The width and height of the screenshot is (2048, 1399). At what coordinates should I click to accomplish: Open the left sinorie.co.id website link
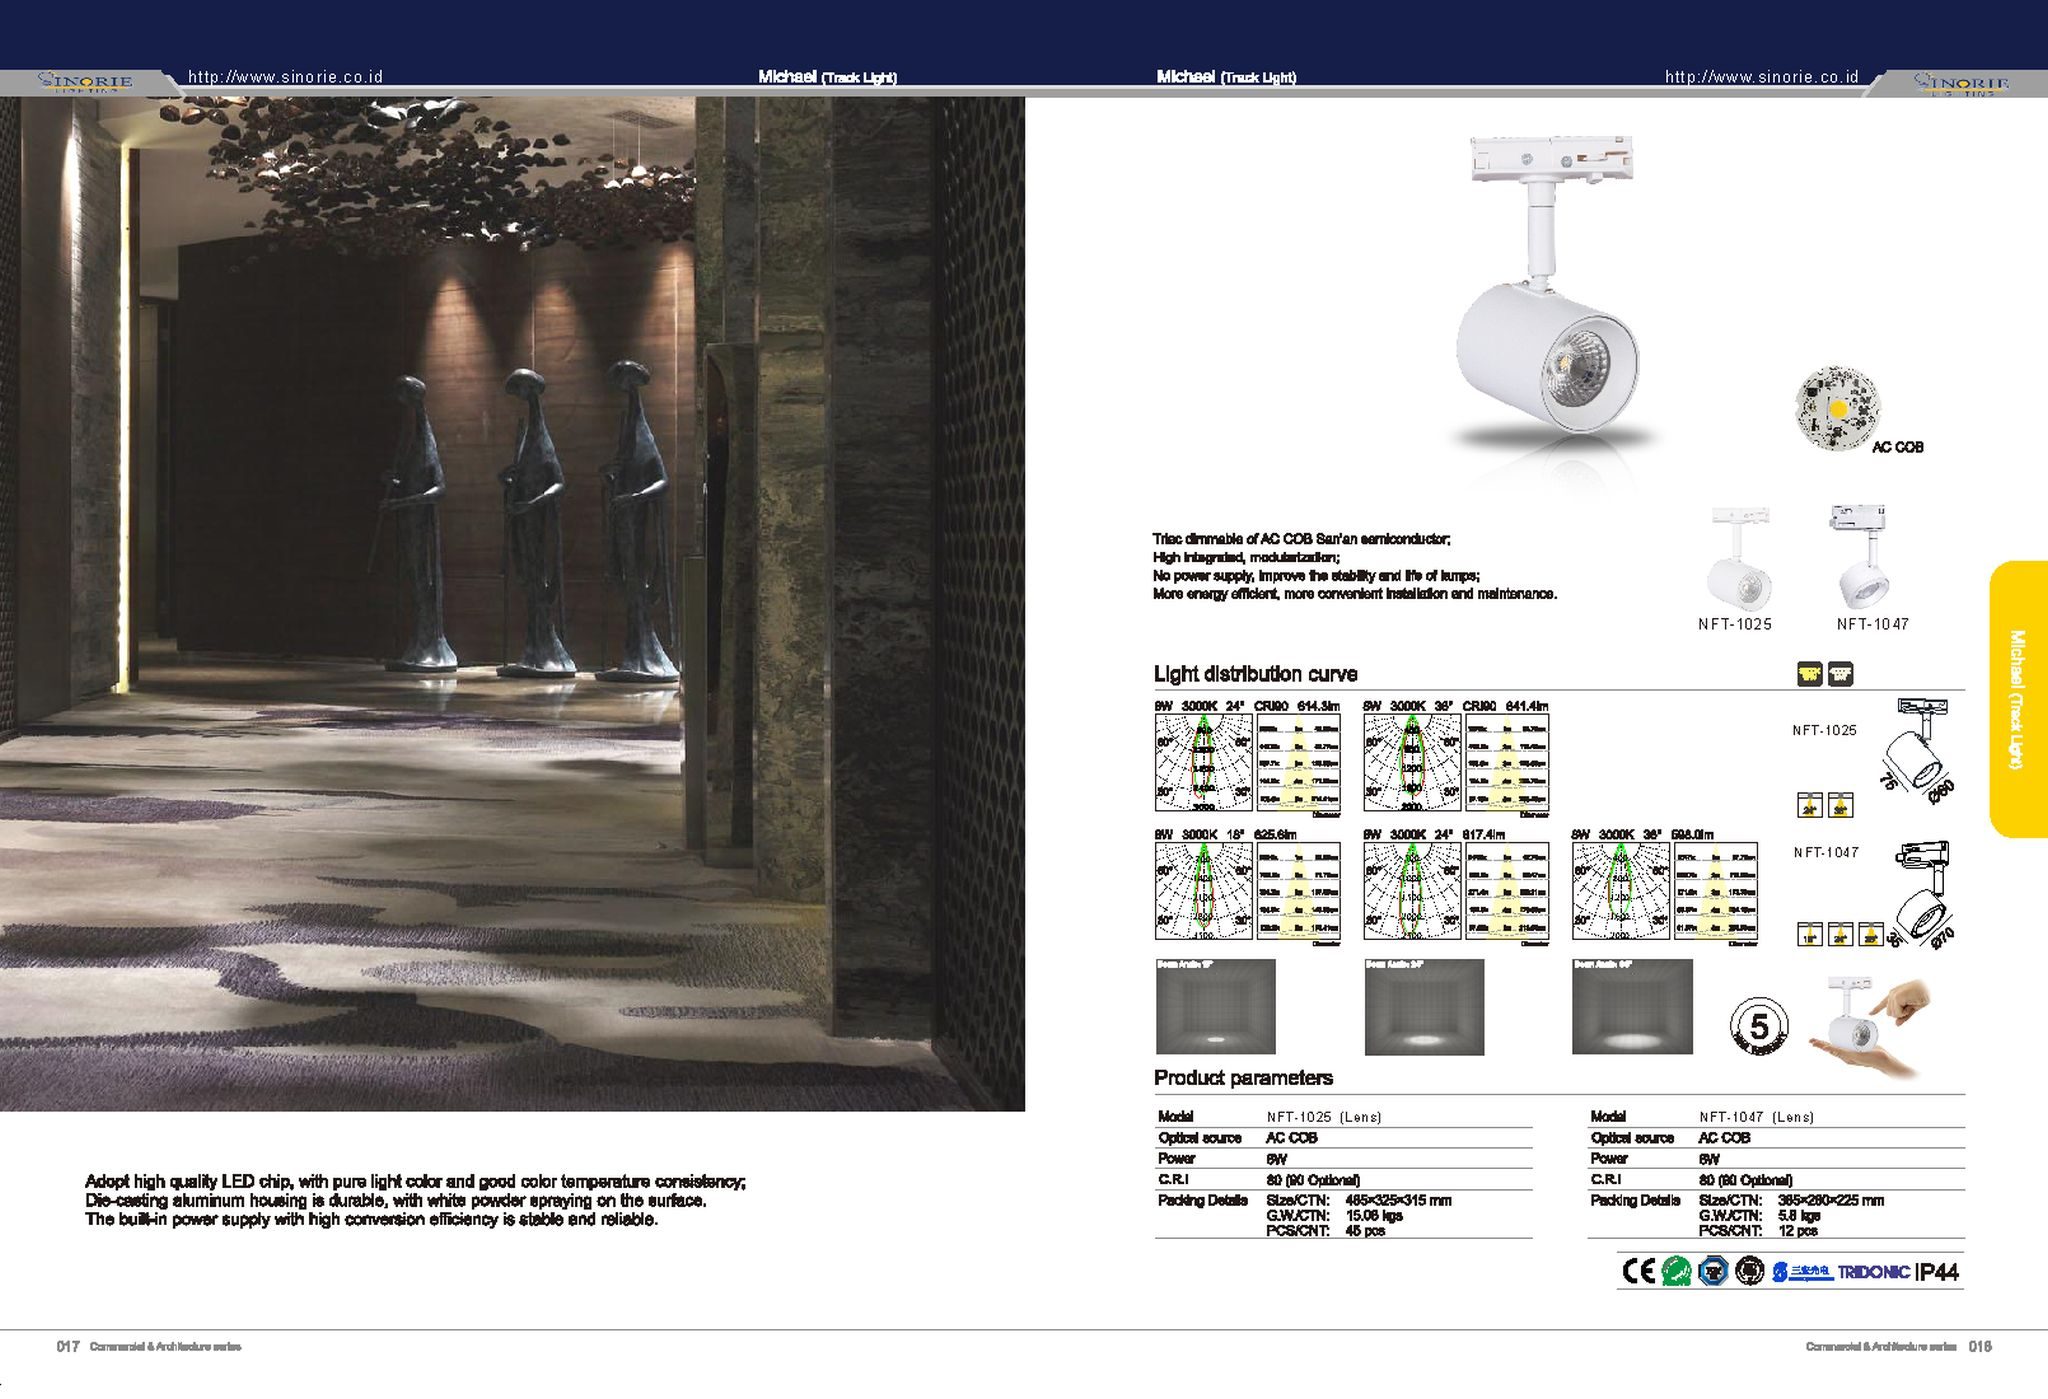(286, 77)
